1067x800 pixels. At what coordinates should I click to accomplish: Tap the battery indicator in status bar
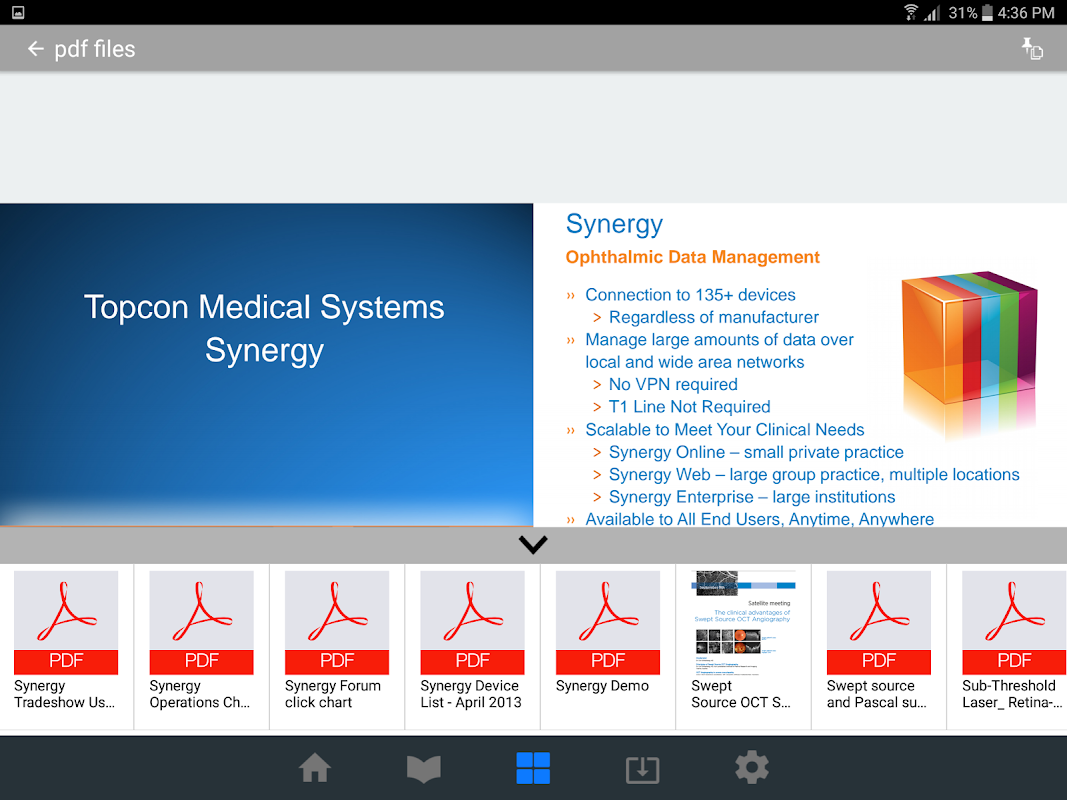tap(987, 13)
